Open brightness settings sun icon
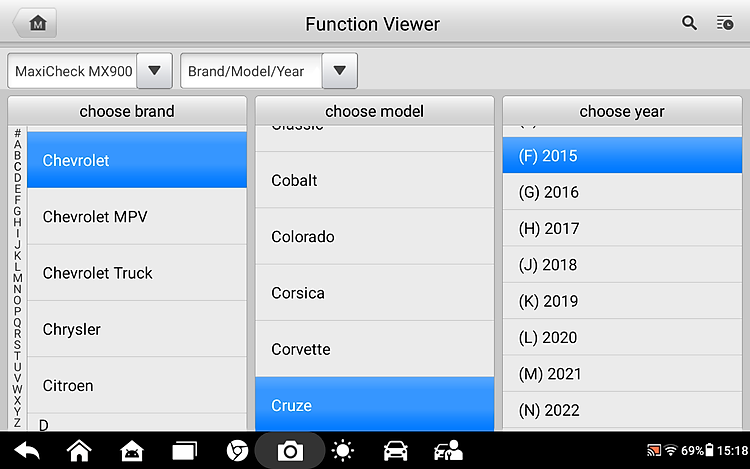 click(x=342, y=451)
